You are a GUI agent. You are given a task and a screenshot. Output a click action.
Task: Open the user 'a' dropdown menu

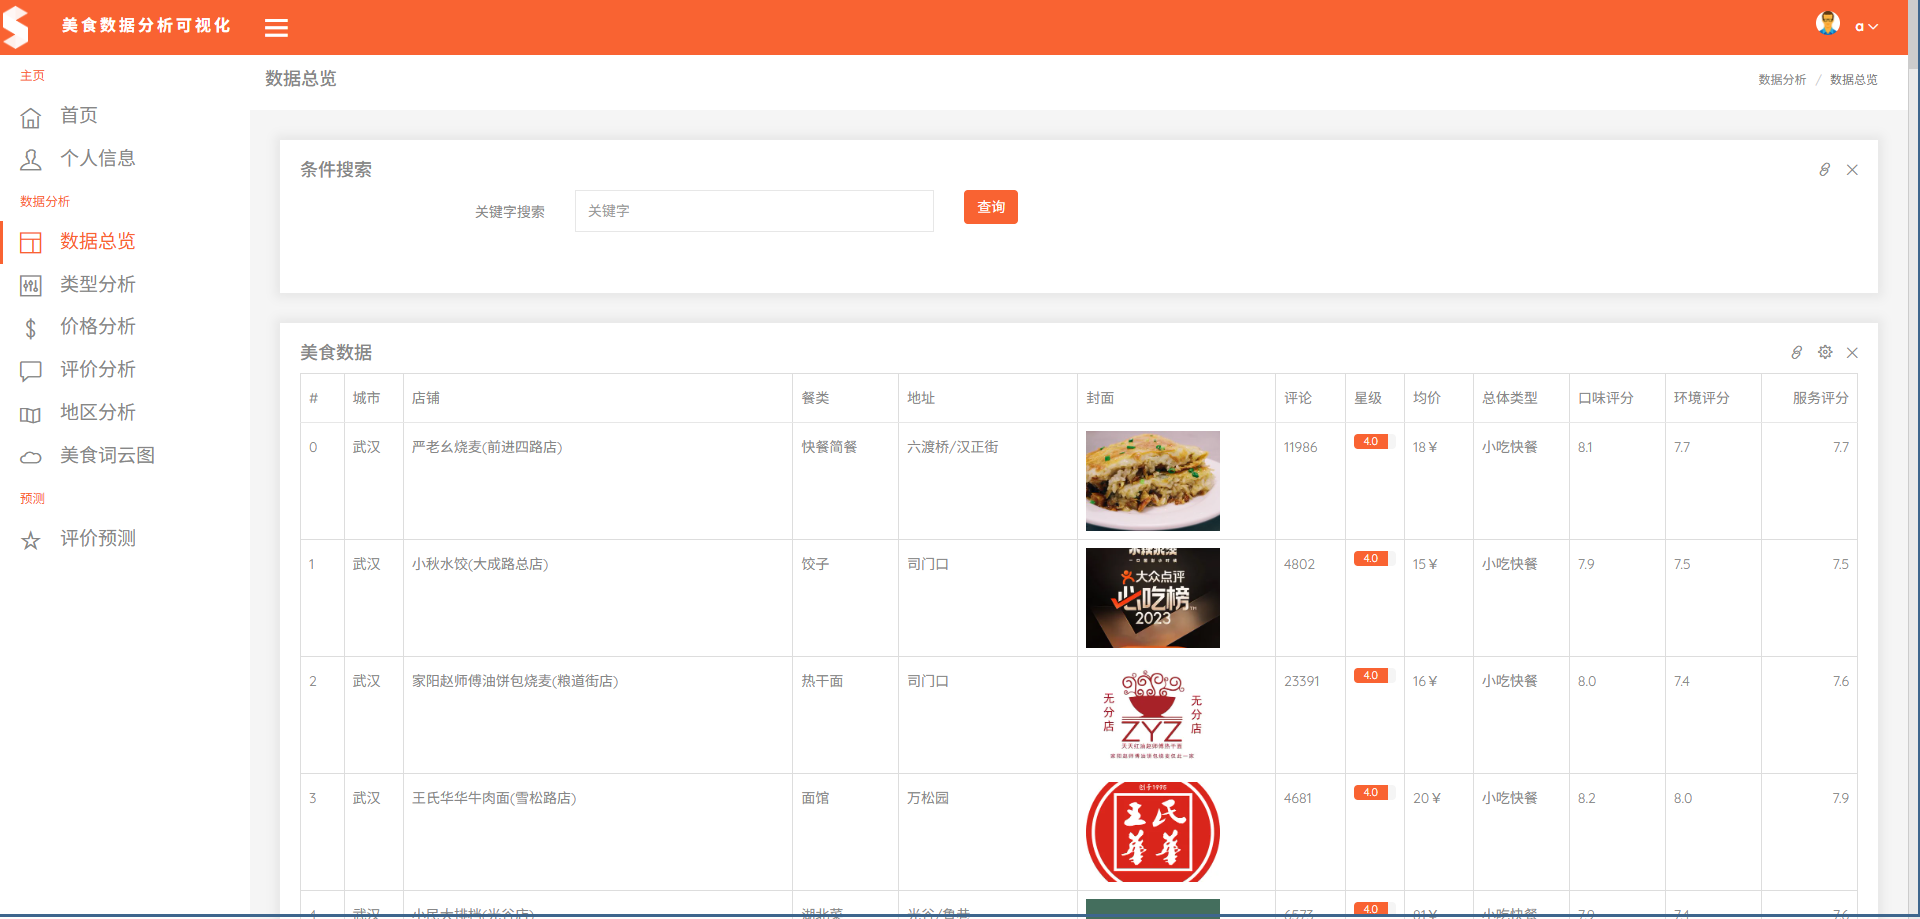pyautogui.click(x=1866, y=27)
